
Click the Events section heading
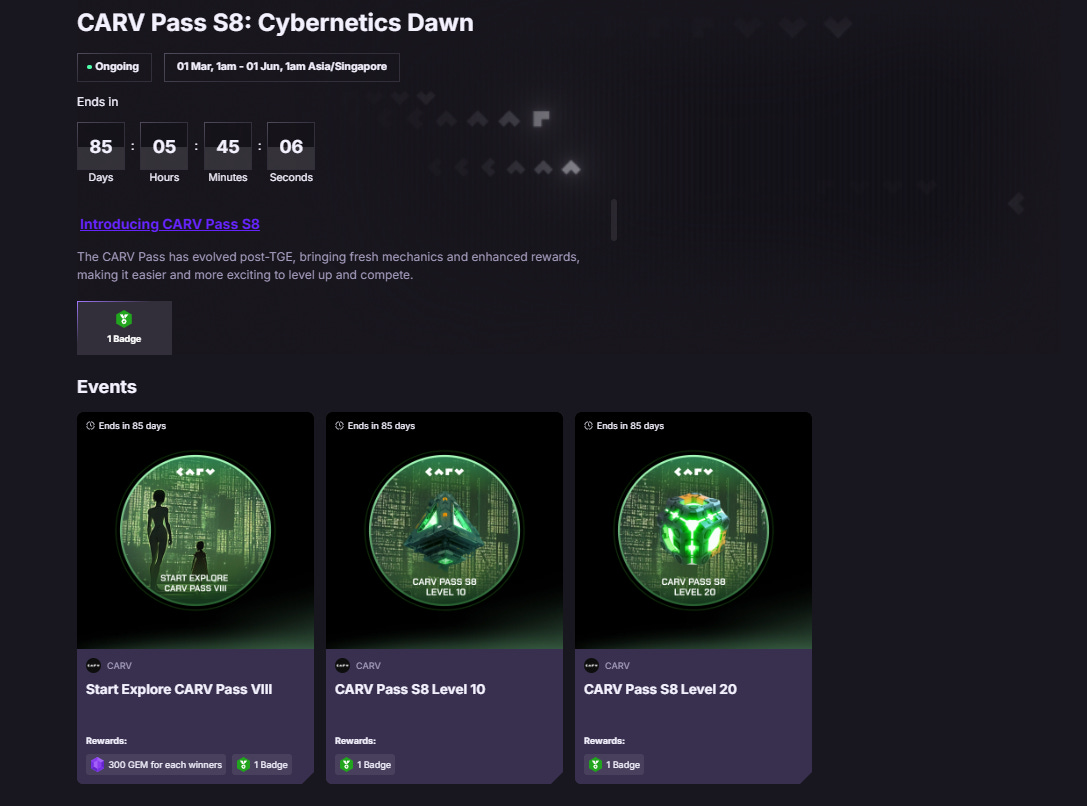107,387
